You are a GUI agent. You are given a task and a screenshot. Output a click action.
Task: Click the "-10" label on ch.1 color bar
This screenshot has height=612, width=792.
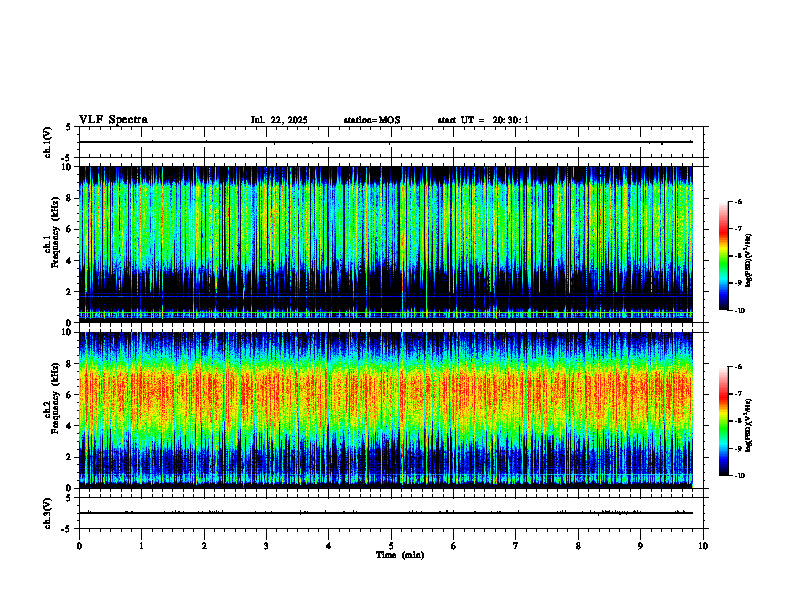(x=740, y=311)
